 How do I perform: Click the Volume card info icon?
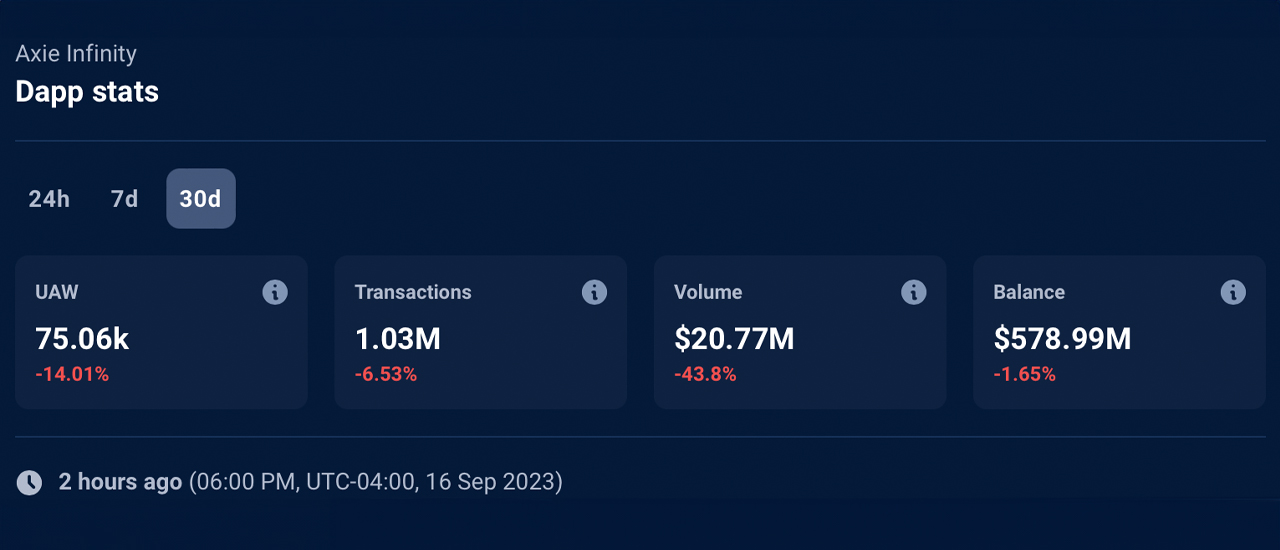(913, 292)
